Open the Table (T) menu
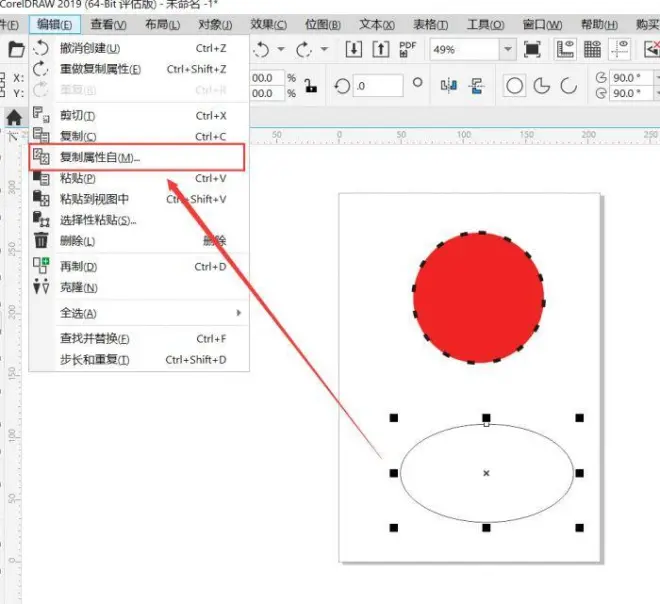The image size is (660, 604). [431, 25]
